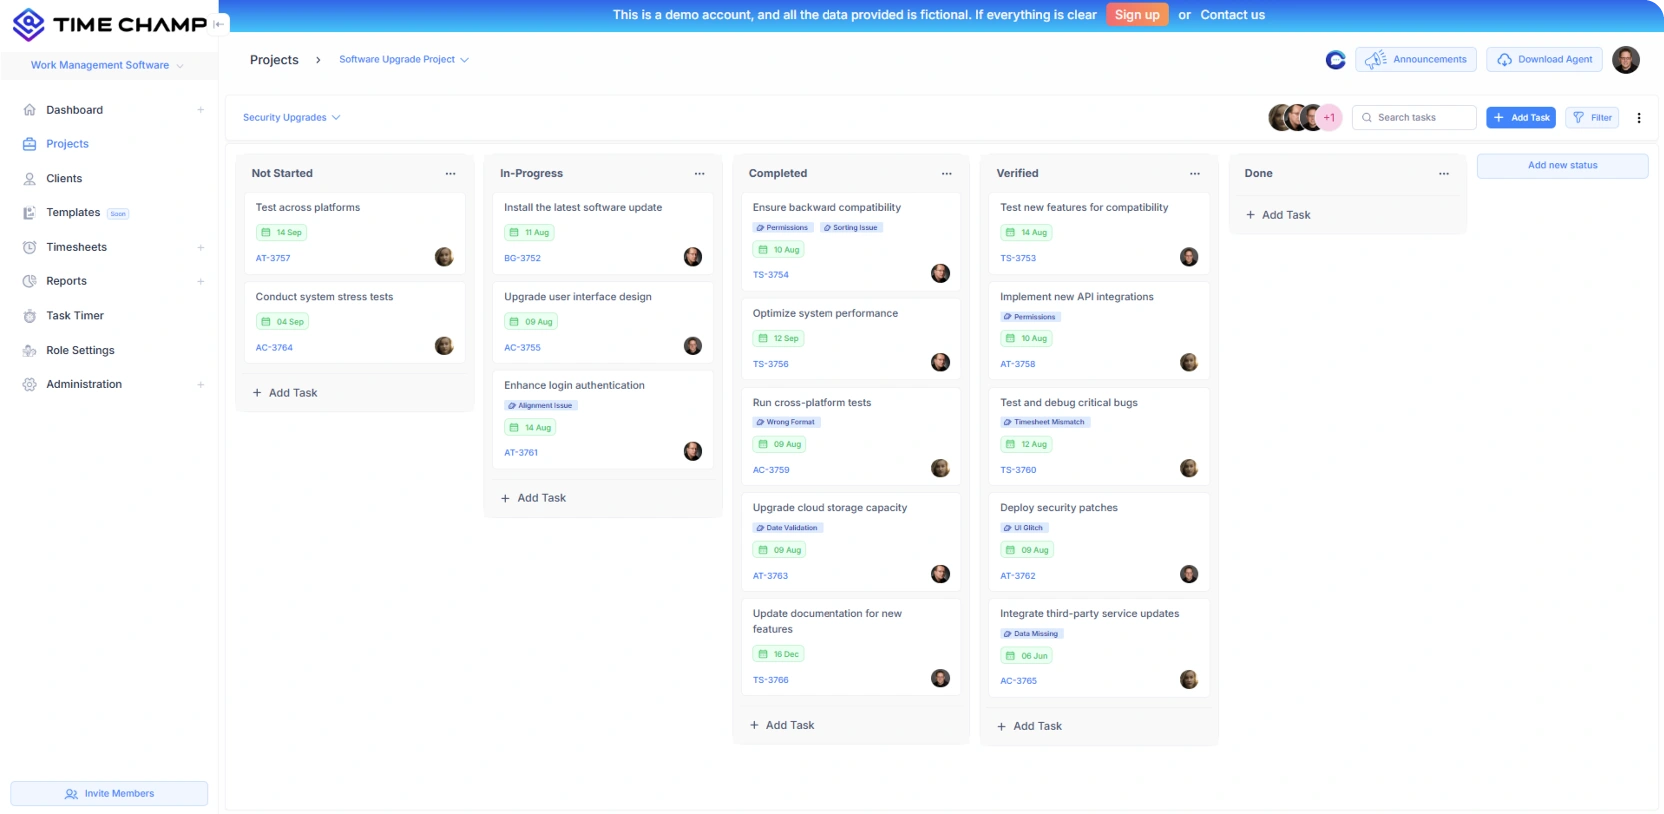Open Install the latest software update card
Image resolution: width=1664 pixels, height=814 pixels.
tap(603, 233)
